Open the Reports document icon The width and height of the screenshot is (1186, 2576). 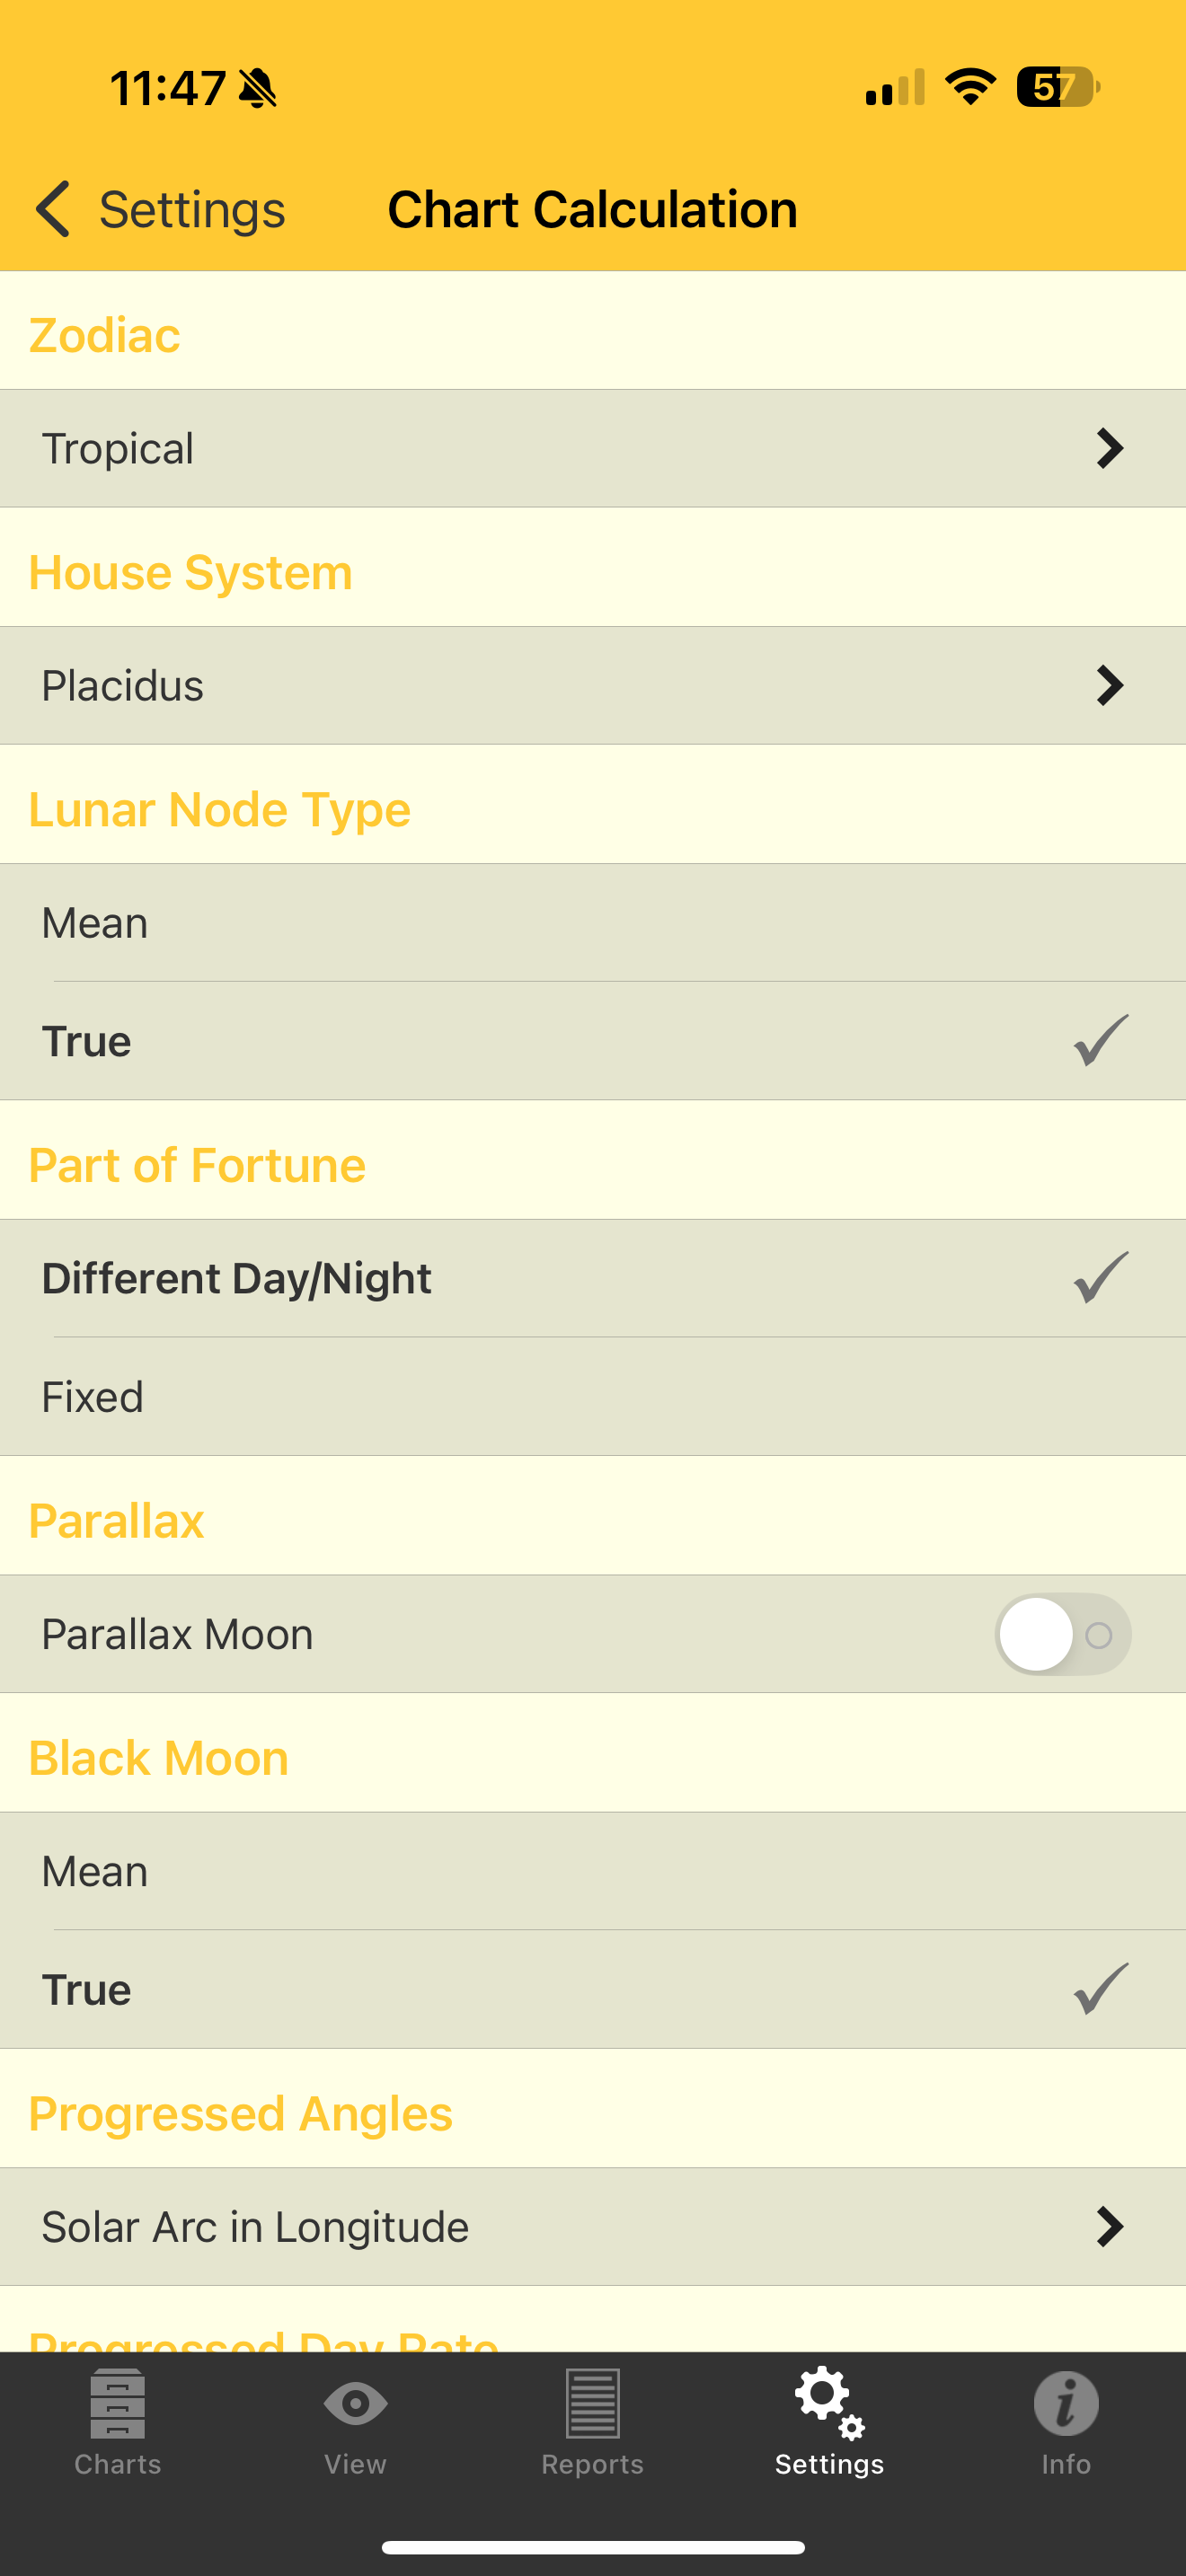pyautogui.click(x=592, y=2402)
